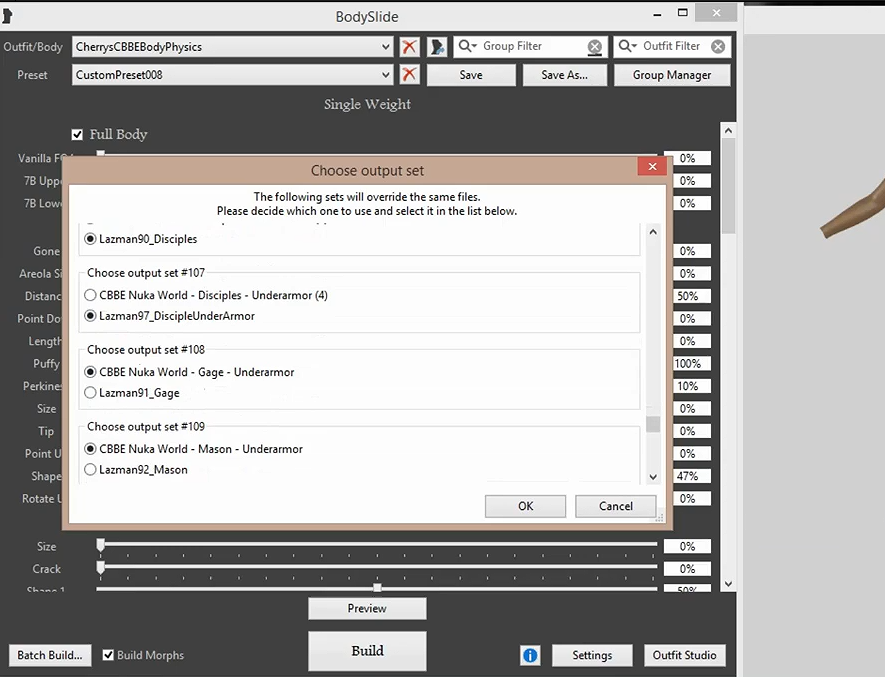This screenshot has width=885, height=677.
Task: Click the refresh outfits icon beside Group Filter
Action: (x=437, y=47)
